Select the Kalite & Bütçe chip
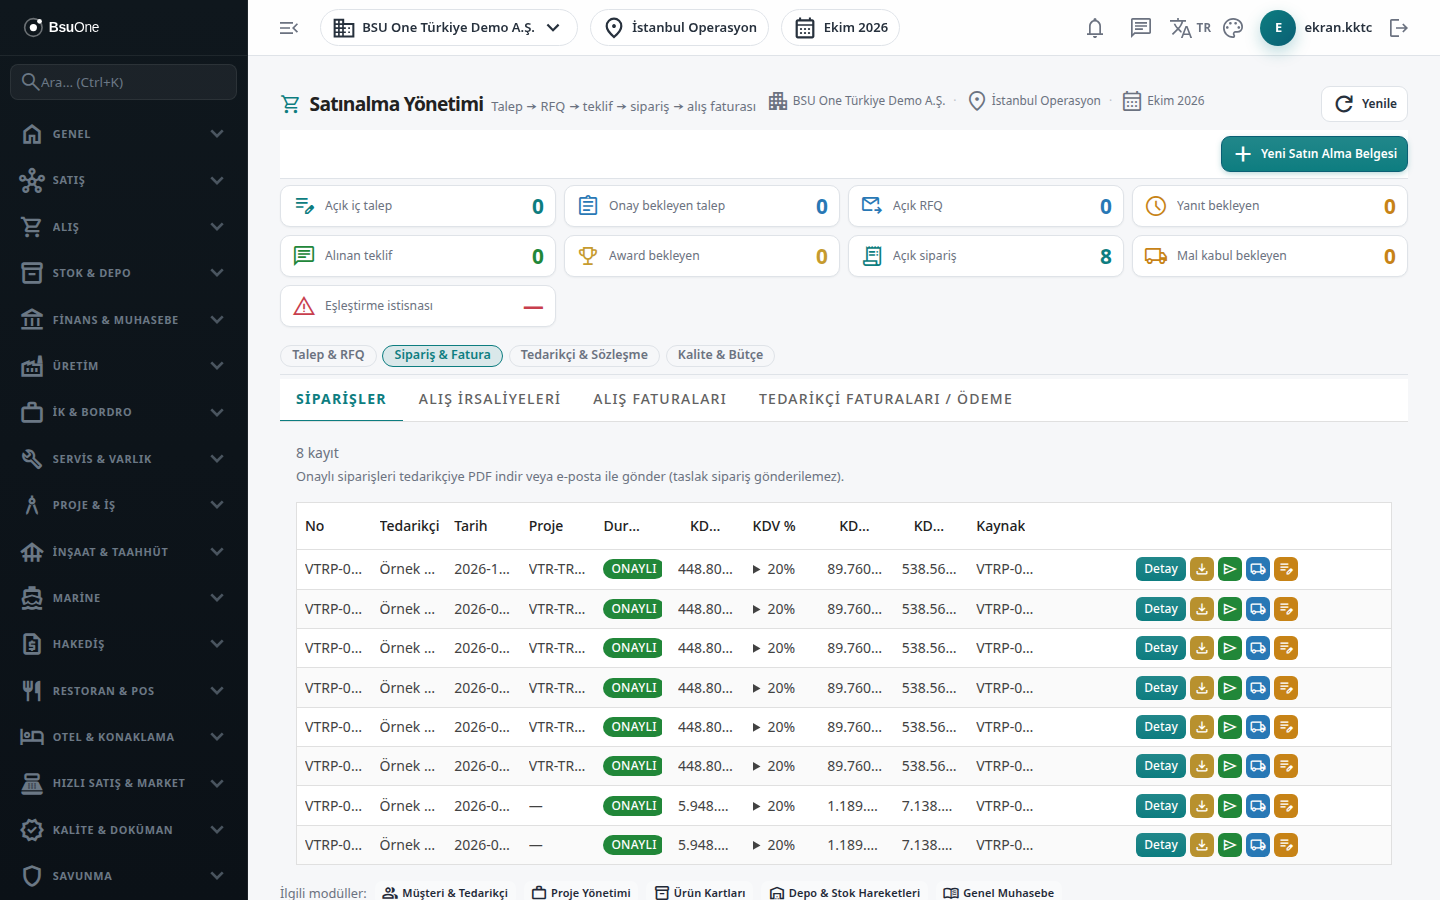The height and width of the screenshot is (900, 1440). (x=720, y=355)
